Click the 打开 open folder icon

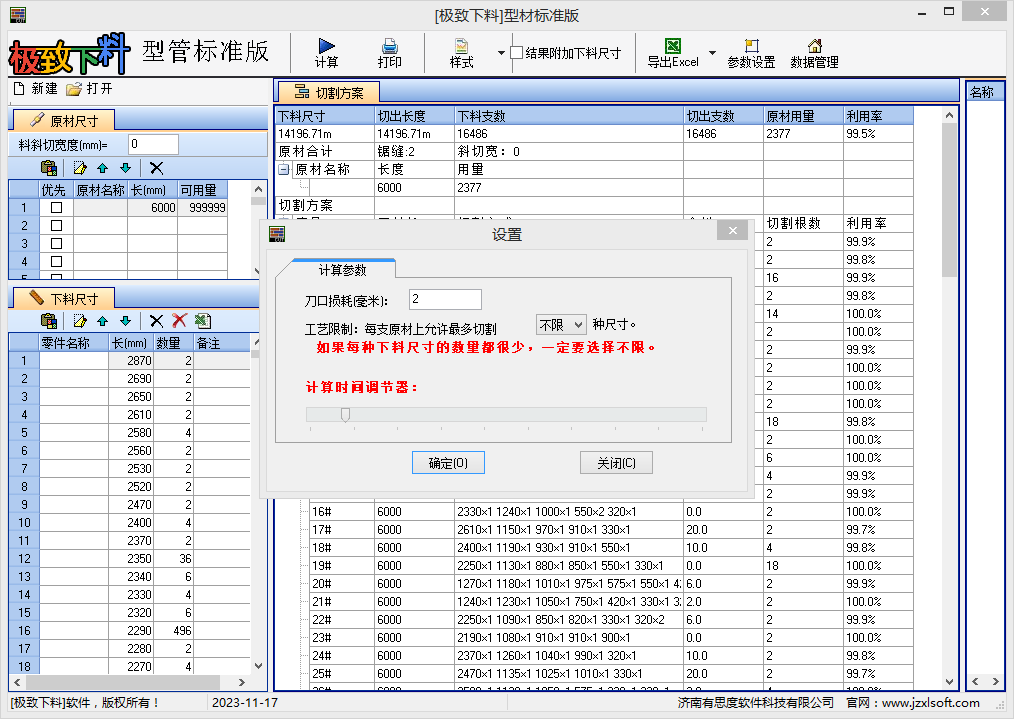[74, 89]
